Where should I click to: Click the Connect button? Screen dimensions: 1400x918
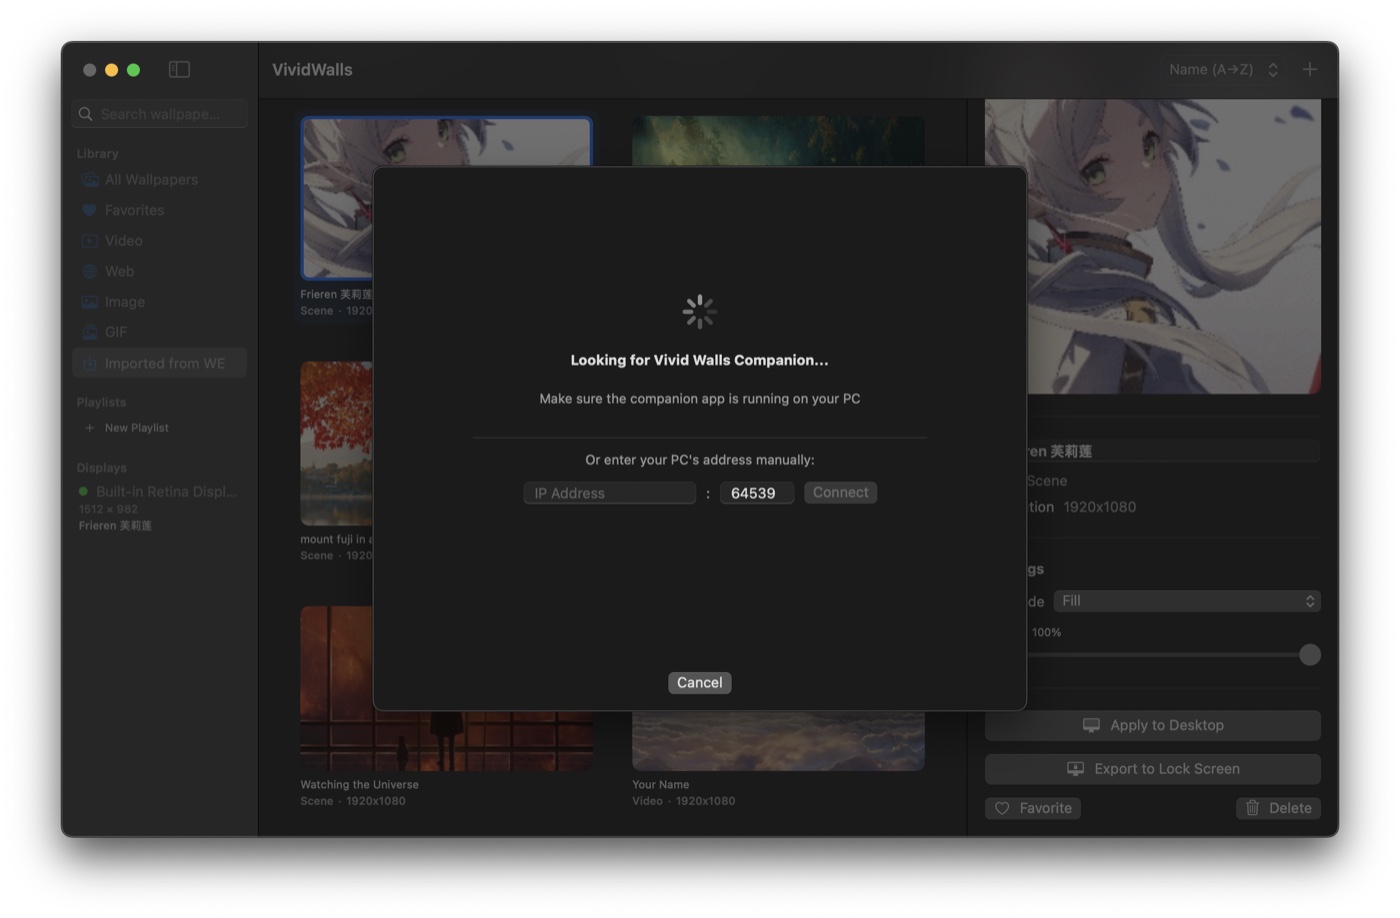click(840, 493)
